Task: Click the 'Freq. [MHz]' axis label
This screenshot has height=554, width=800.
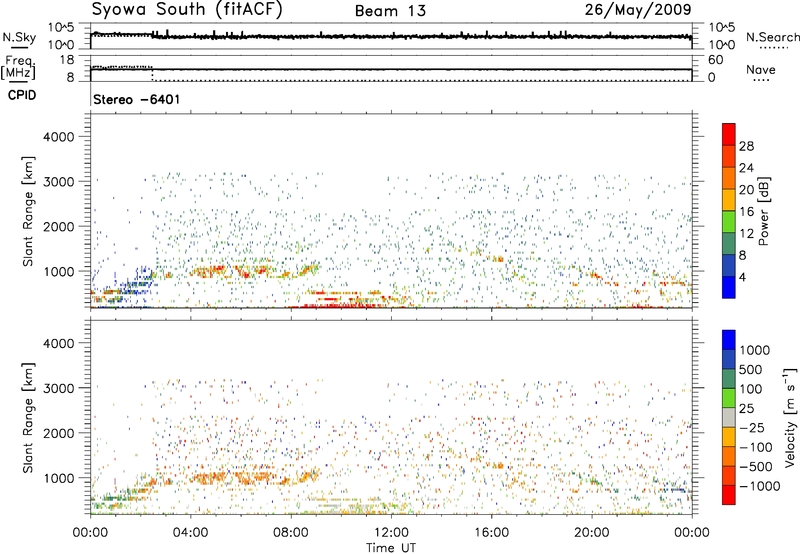Action: coord(19,68)
